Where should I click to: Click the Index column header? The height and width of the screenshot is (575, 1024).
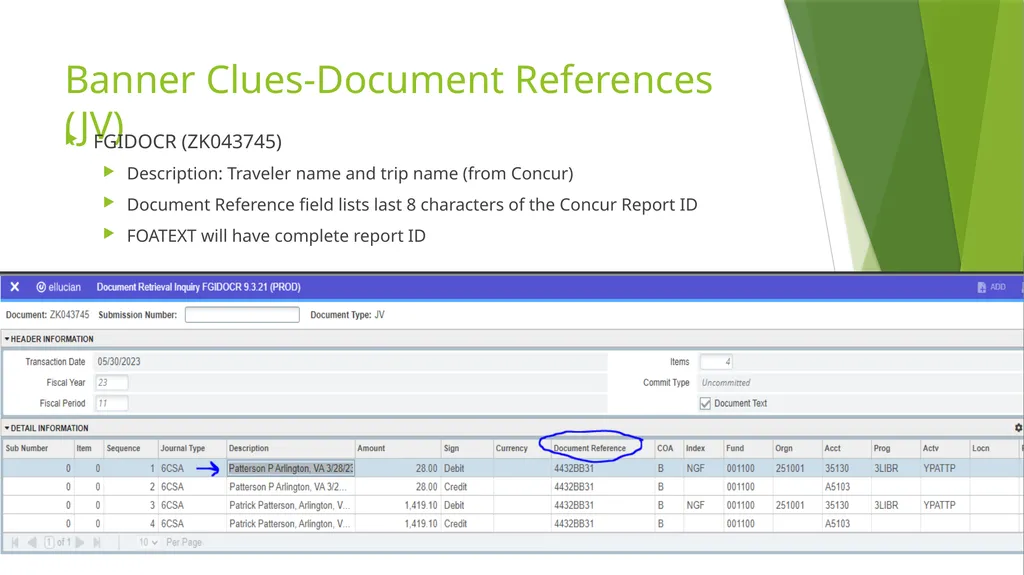click(x=696, y=448)
